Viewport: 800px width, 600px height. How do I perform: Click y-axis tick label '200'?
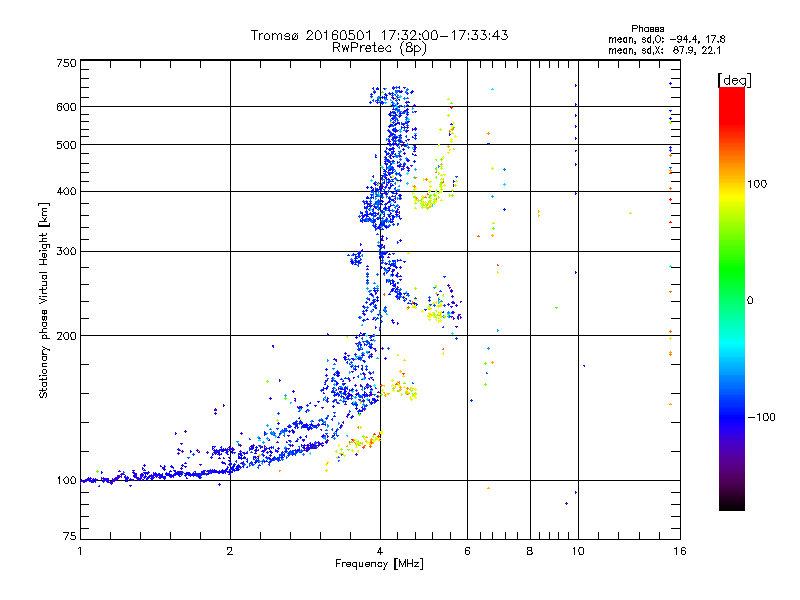point(67,336)
